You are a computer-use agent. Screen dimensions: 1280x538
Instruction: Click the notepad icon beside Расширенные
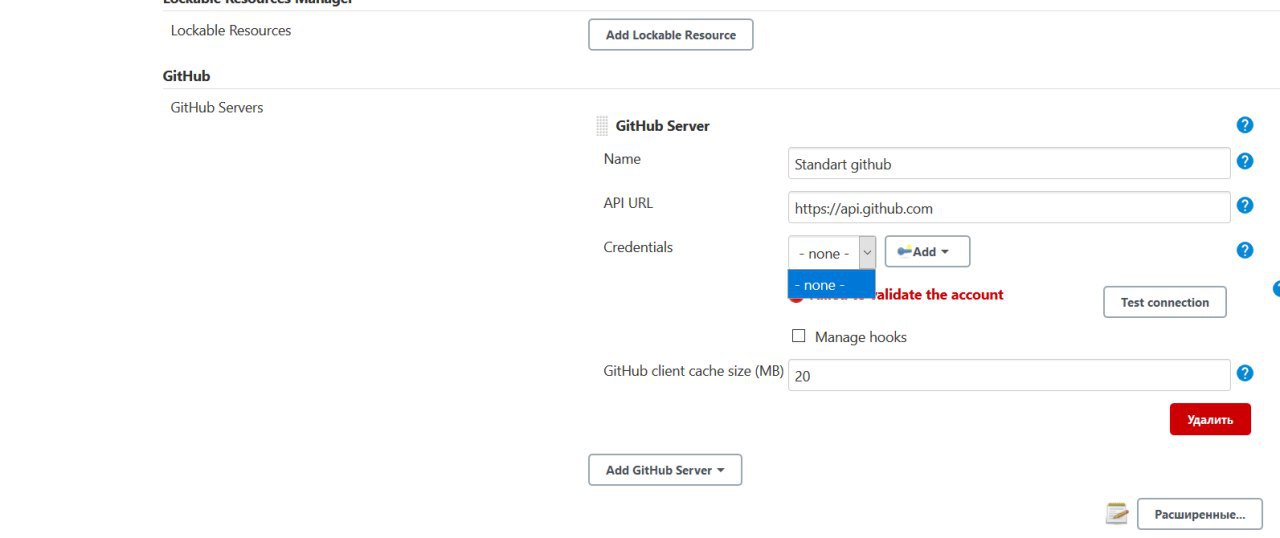point(1117,514)
